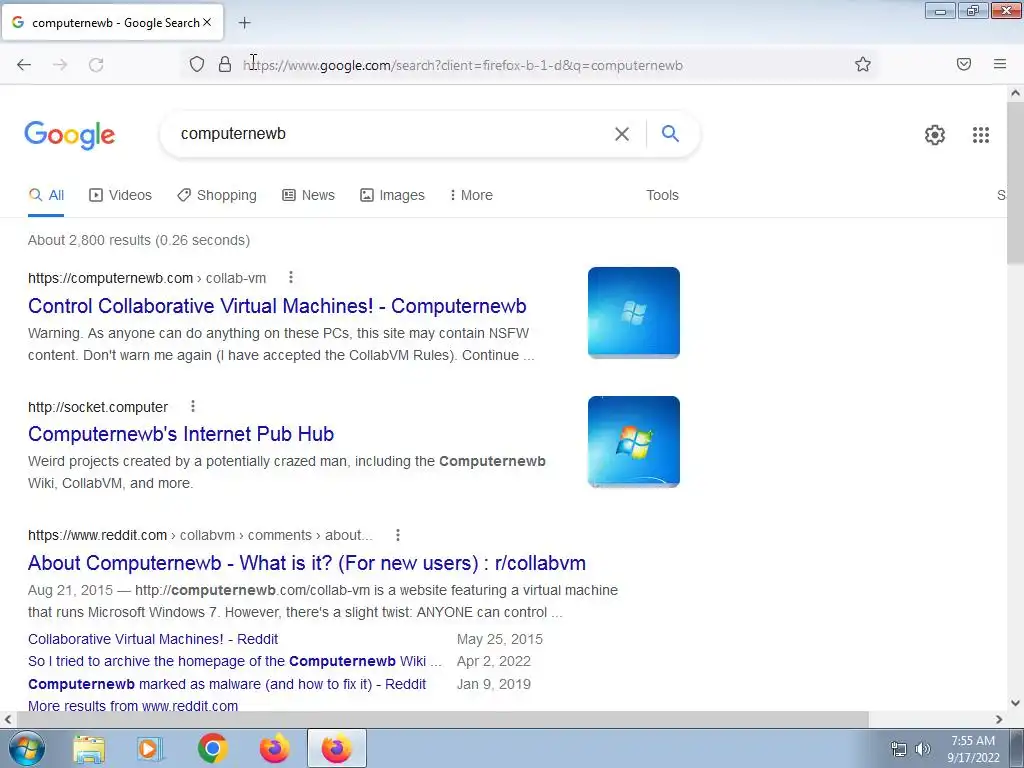
Task: Select the All results tab
Action: pyautogui.click(x=46, y=195)
